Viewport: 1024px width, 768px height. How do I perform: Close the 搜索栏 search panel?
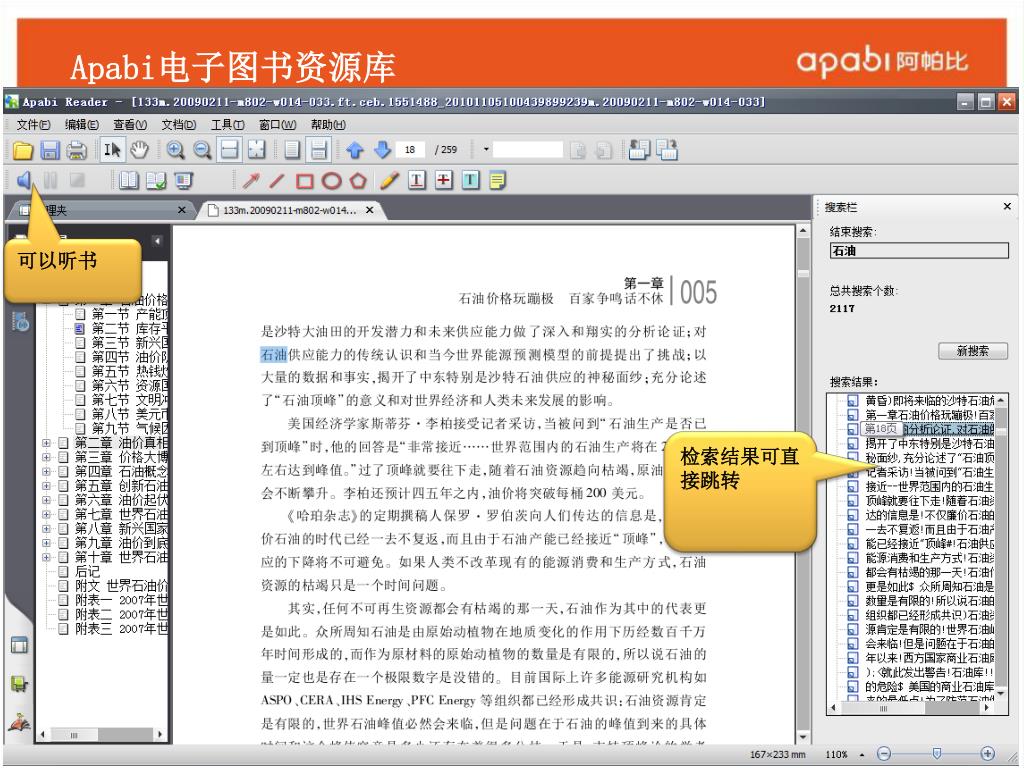tap(1007, 206)
